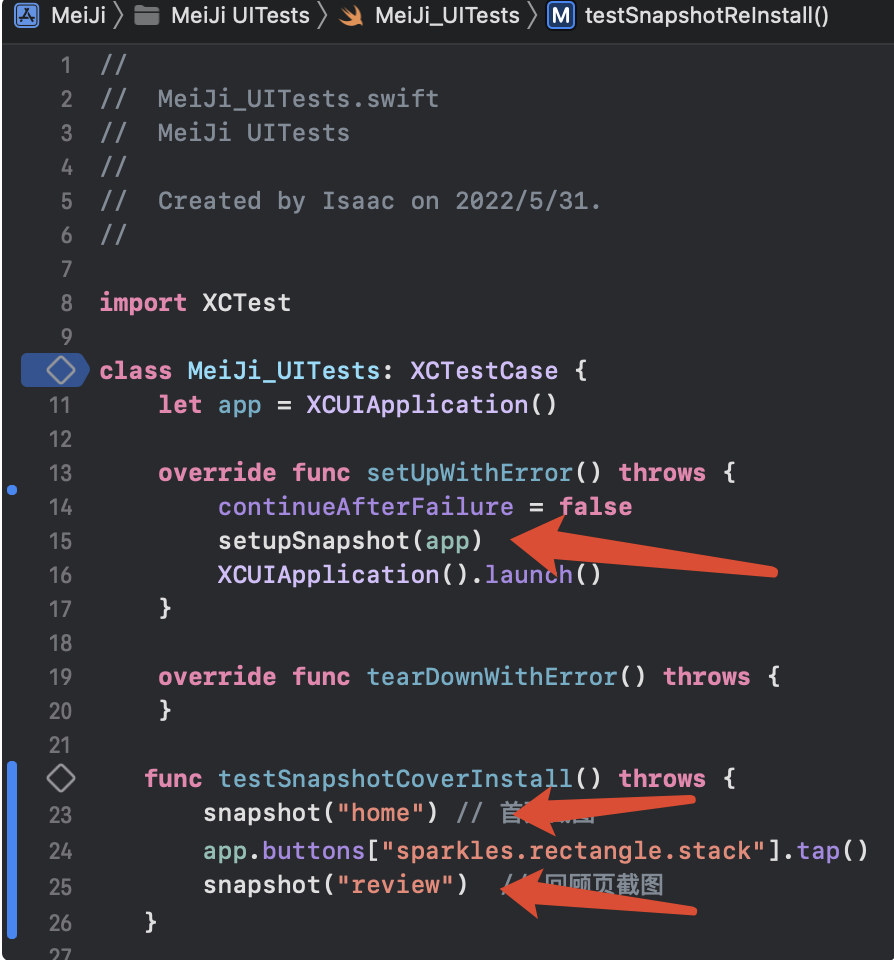The height and width of the screenshot is (960, 894).
Task: Click the folder icon before MeiJi UITests
Action: point(147,15)
